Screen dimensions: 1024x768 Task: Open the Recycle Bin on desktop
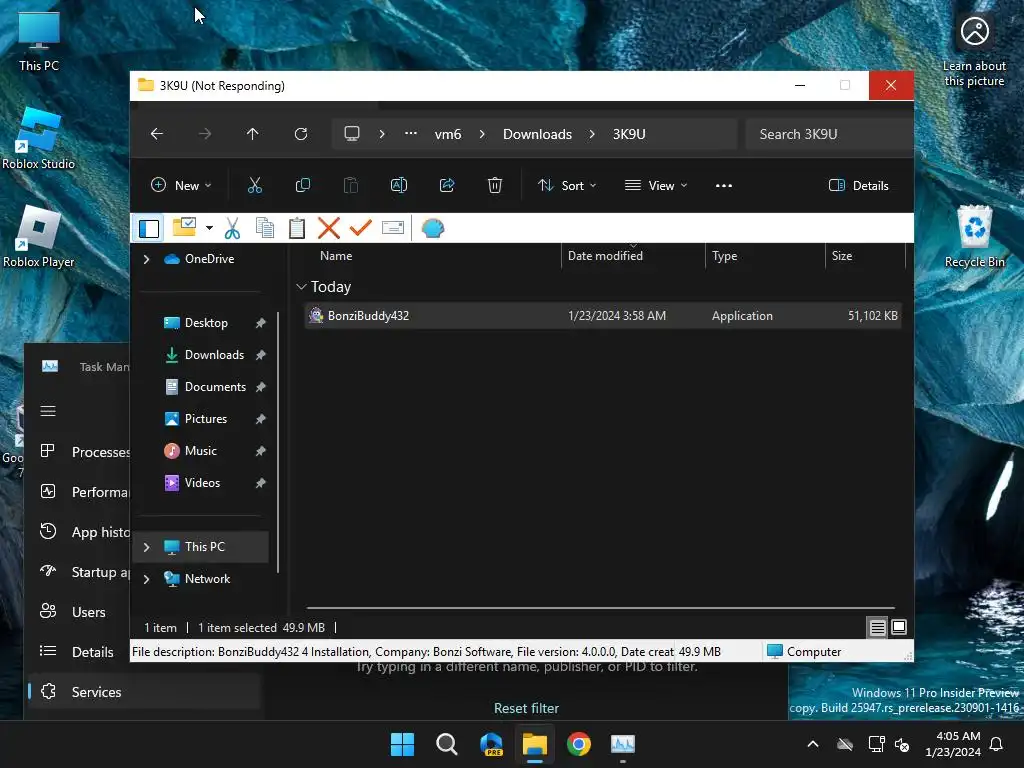pyautogui.click(x=974, y=236)
